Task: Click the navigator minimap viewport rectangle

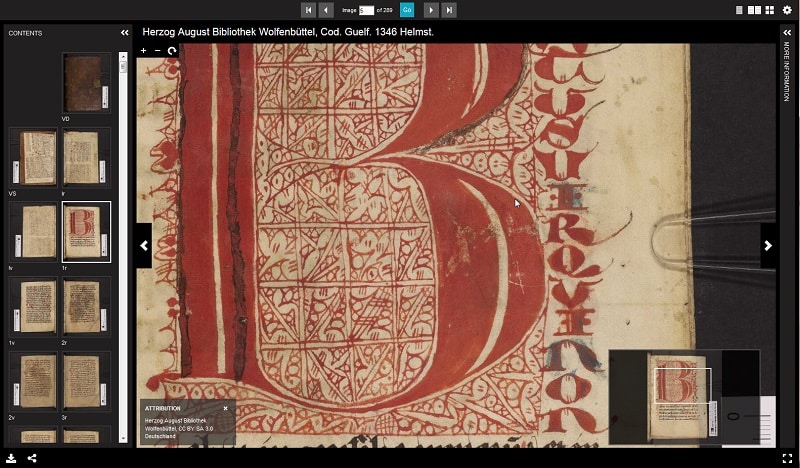Action: point(683,385)
